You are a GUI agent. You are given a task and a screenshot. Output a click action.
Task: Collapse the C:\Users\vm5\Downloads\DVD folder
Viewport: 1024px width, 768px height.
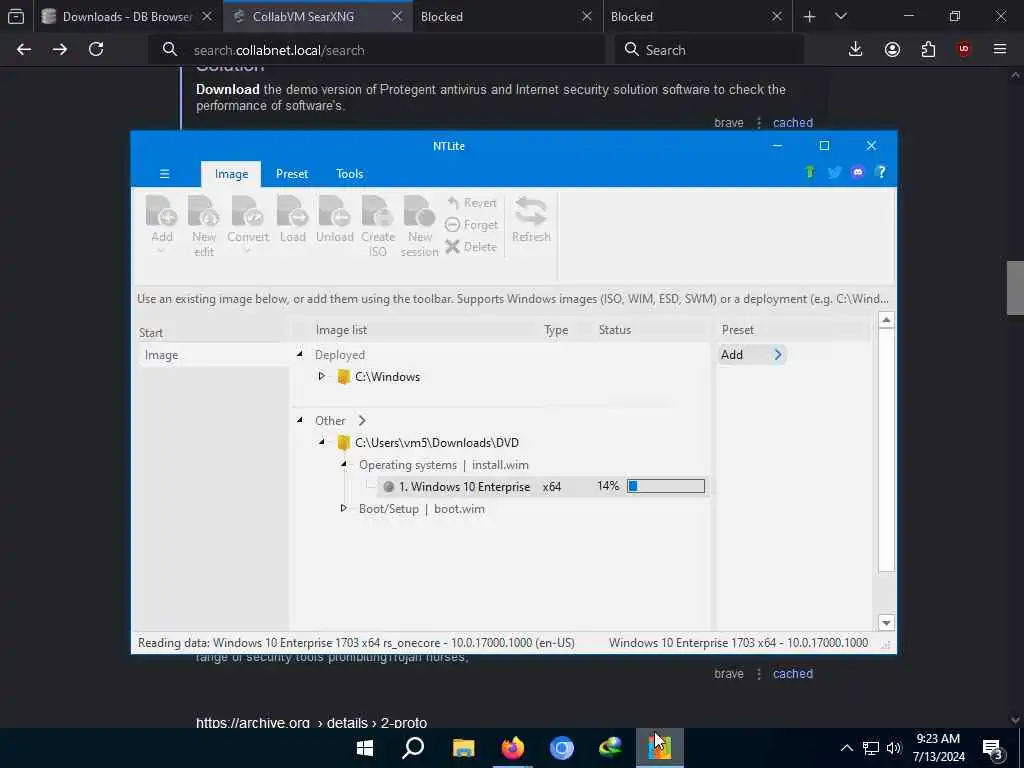[x=321, y=442]
